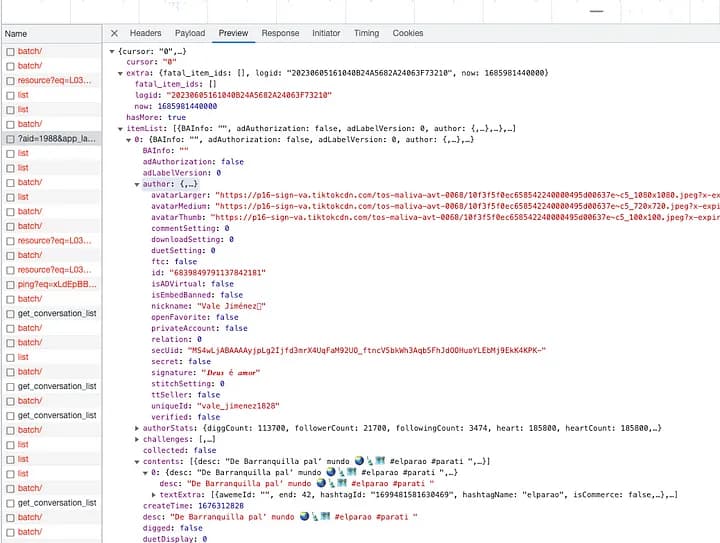The image size is (720, 543).
Task: Click the BAInfo: "" row
Action: click(x=165, y=151)
